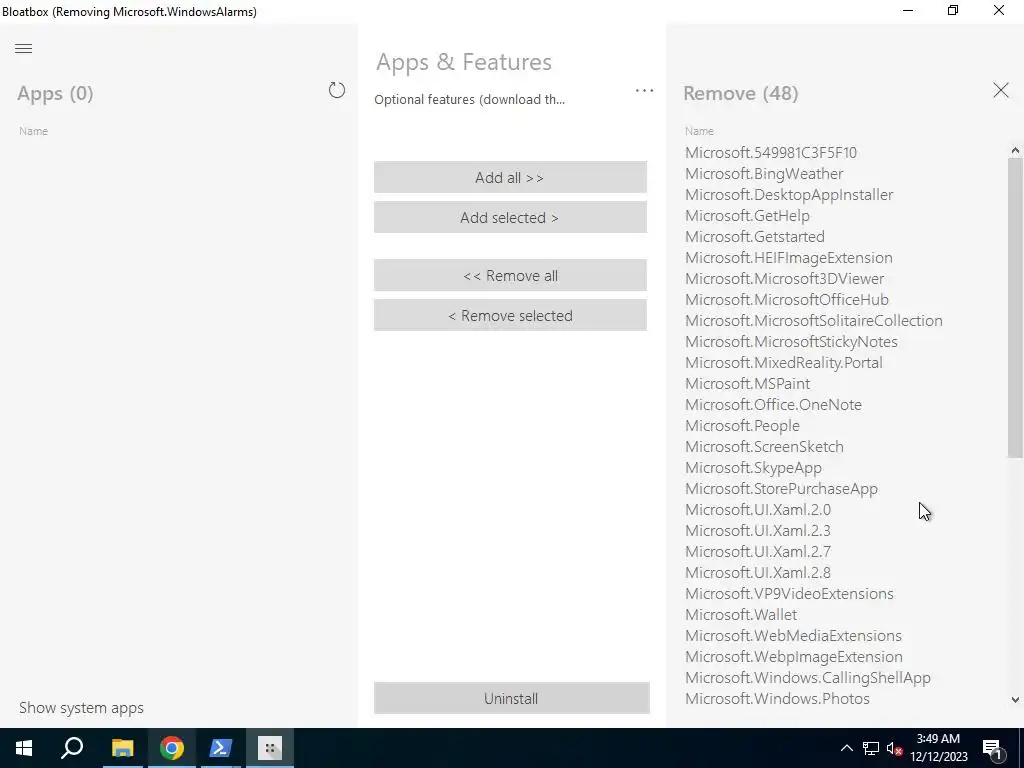The height and width of the screenshot is (768, 1024).
Task: Select Microsoft.MixedReality.Portal entry
Action: [x=784, y=362]
